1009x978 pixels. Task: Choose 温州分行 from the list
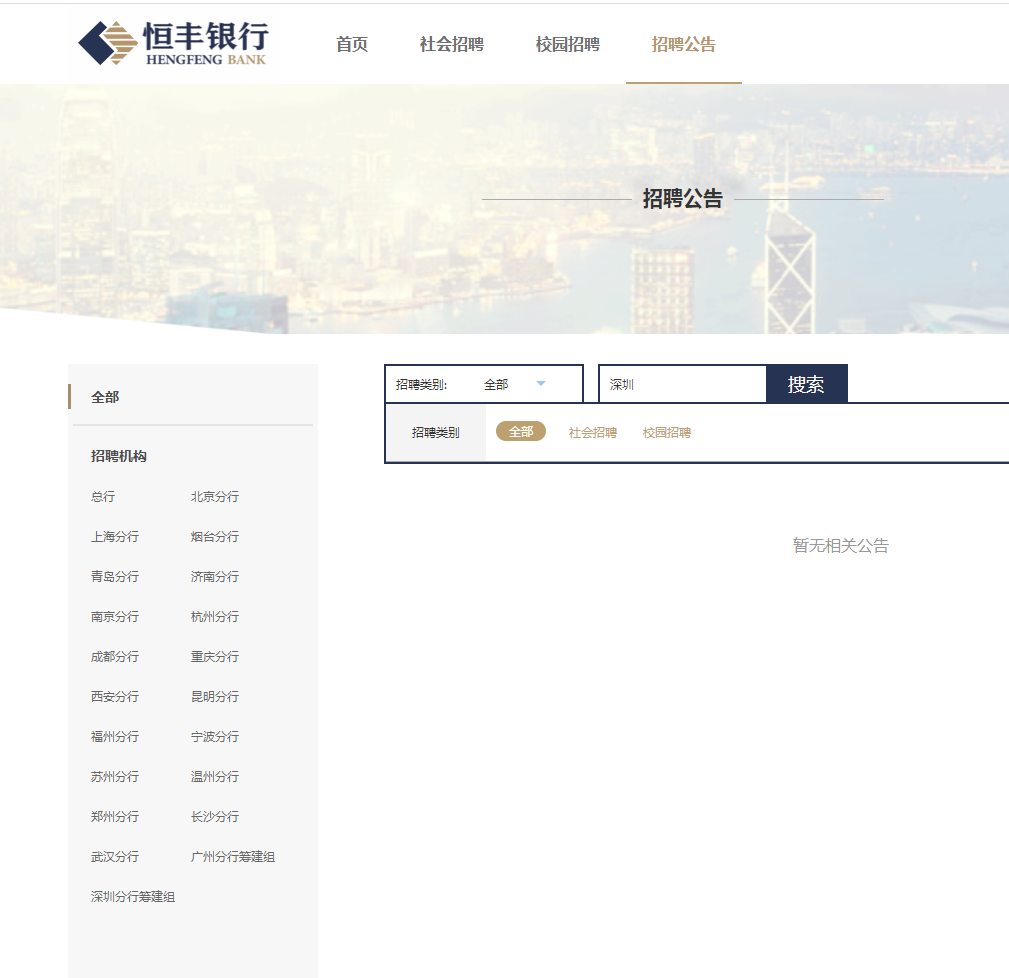(215, 777)
